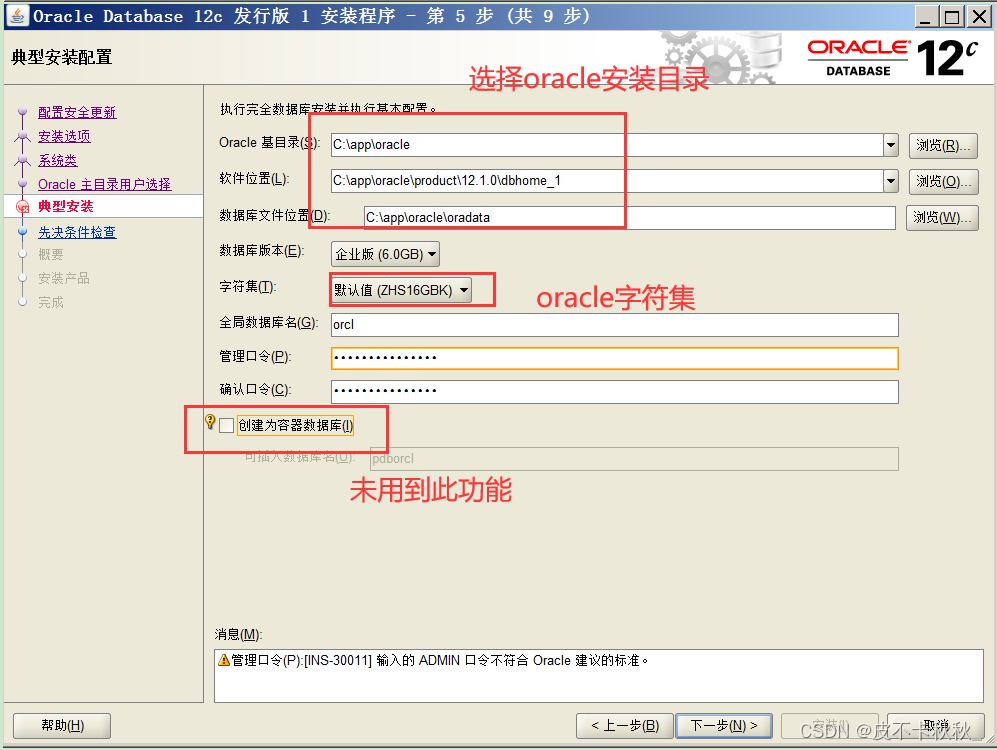This screenshot has width=997, height=750.
Task: Go to the 先决条件检查 step
Action: (77, 233)
